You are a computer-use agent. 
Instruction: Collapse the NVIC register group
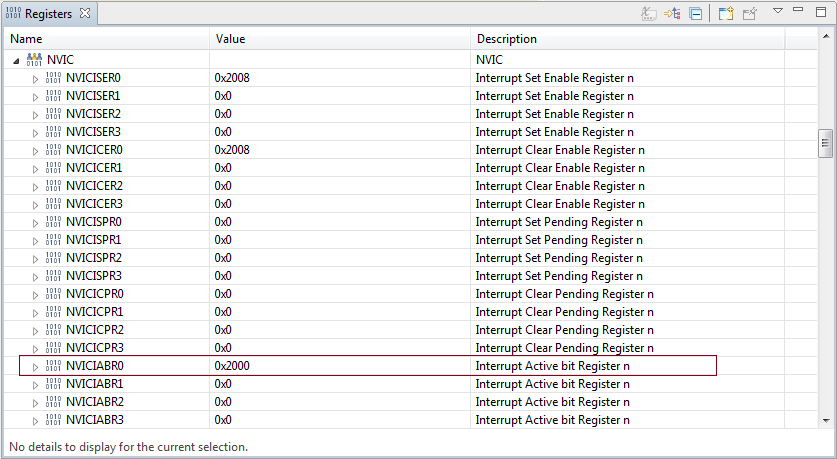tap(17, 60)
